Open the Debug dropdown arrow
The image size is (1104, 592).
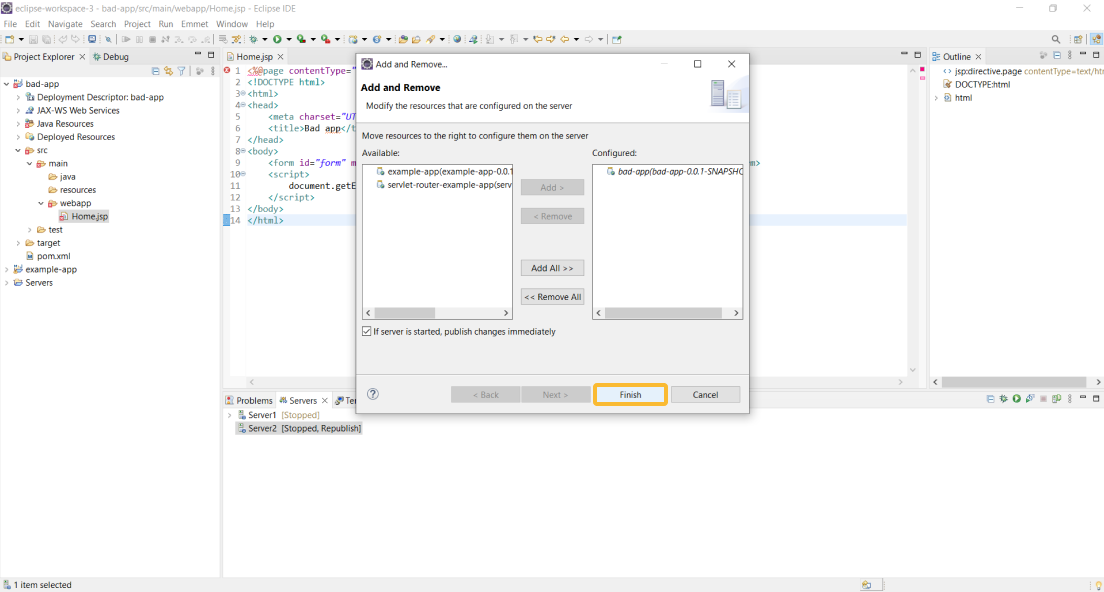click(264, 39)
